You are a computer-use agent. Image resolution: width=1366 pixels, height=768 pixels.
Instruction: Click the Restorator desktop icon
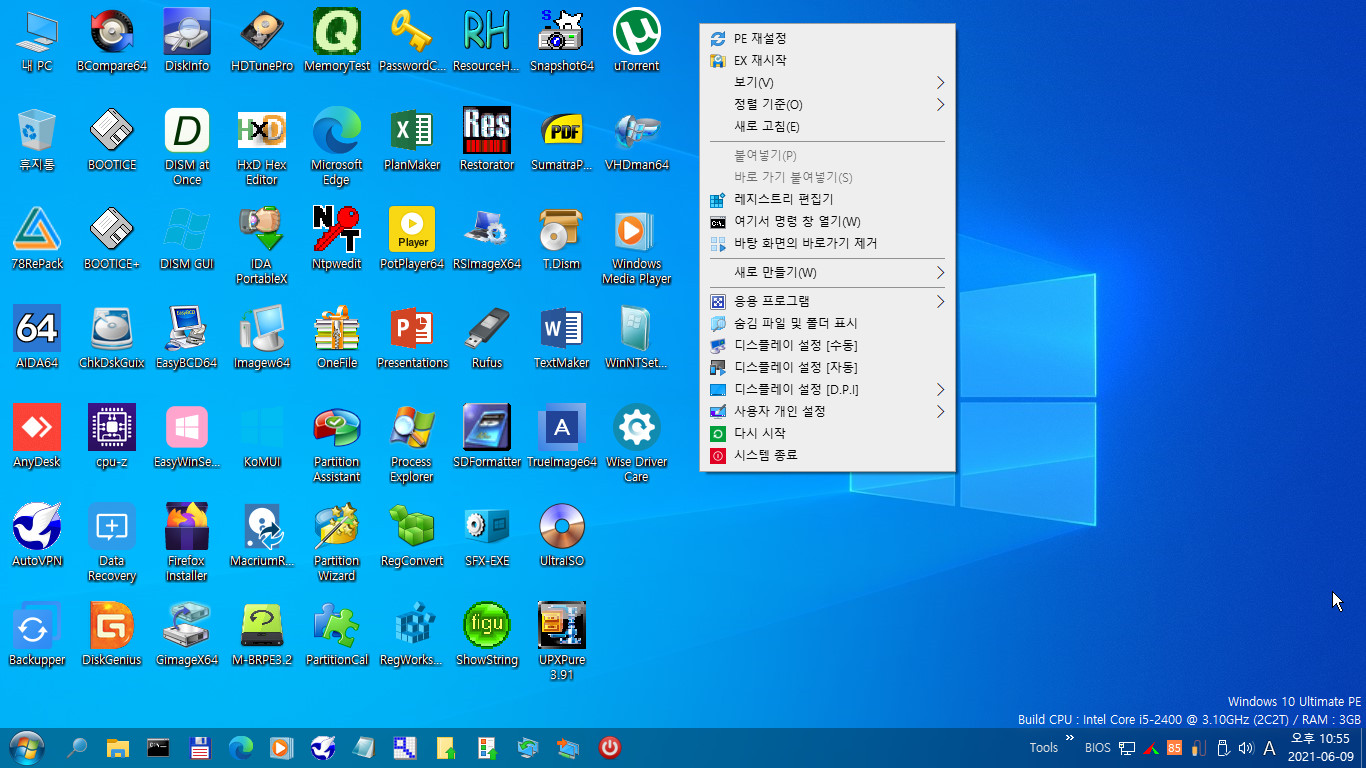(487, 140)
